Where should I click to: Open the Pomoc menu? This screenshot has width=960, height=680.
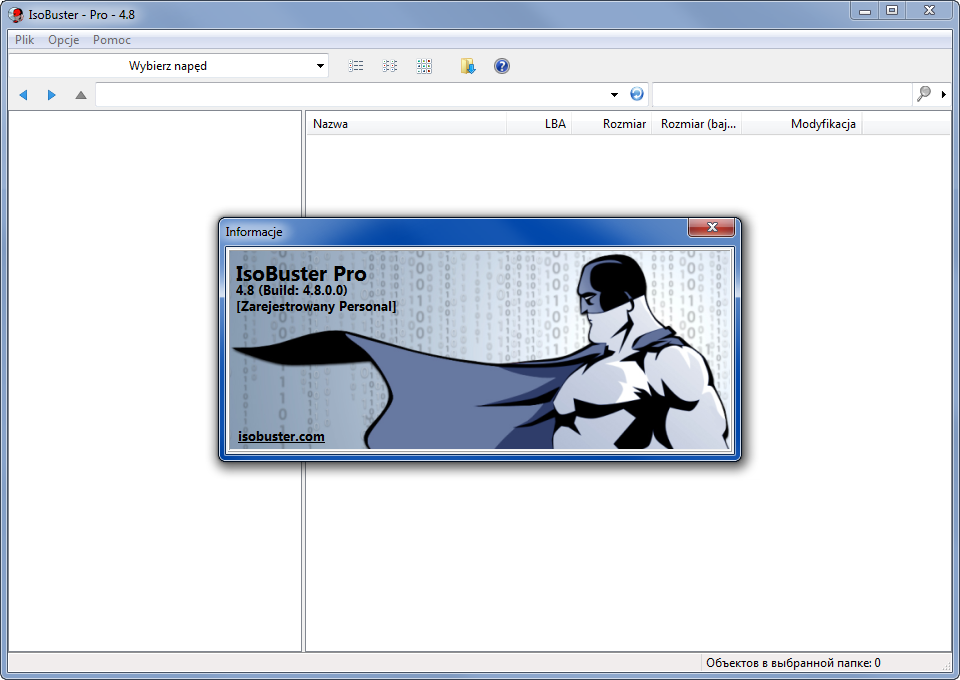111,40
